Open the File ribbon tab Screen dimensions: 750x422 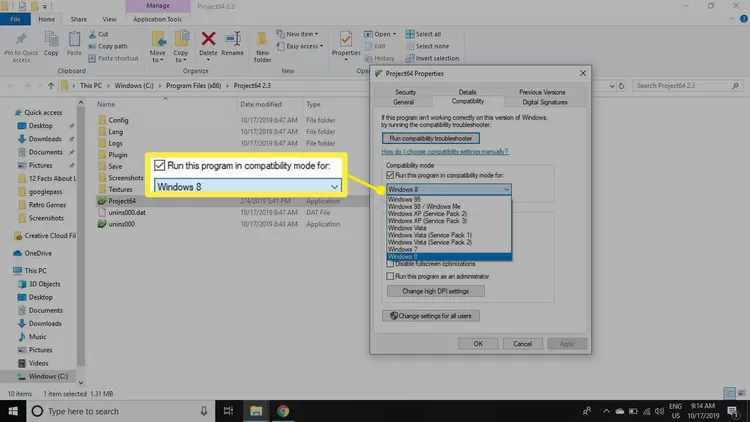pyautogui.click(x=15, y=19)
